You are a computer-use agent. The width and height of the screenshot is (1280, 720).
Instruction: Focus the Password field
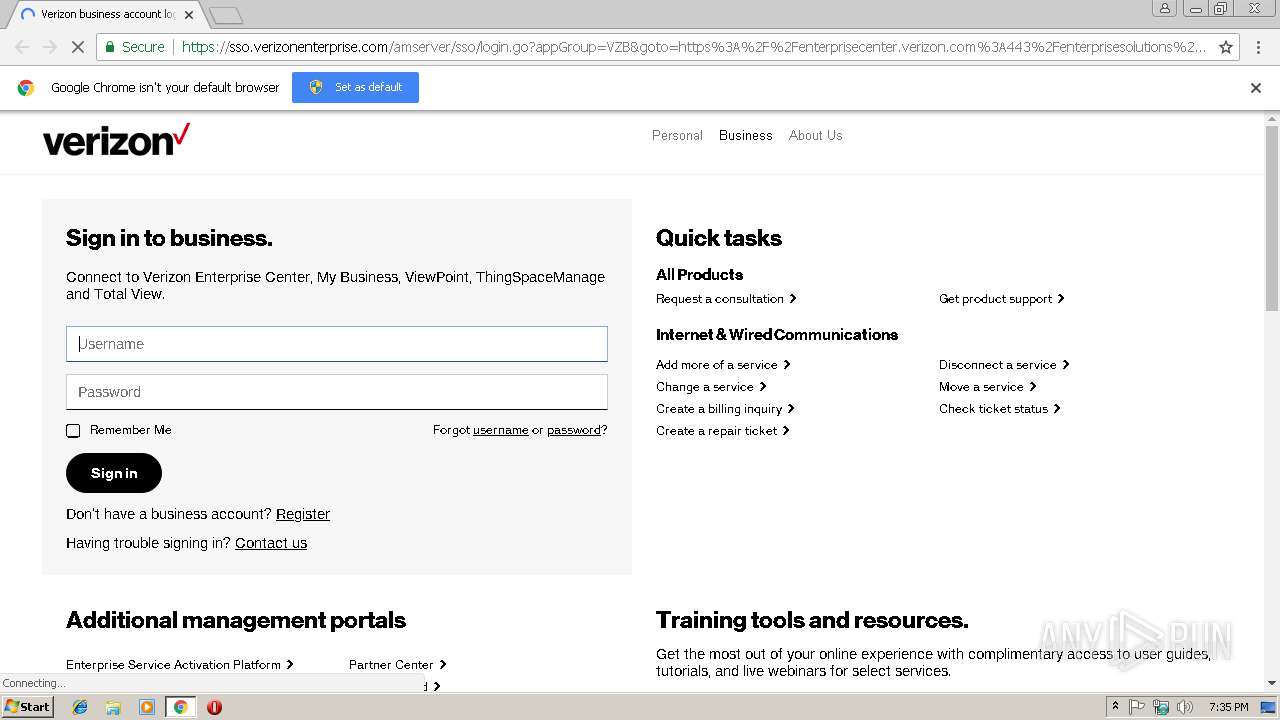coord(337,392)
